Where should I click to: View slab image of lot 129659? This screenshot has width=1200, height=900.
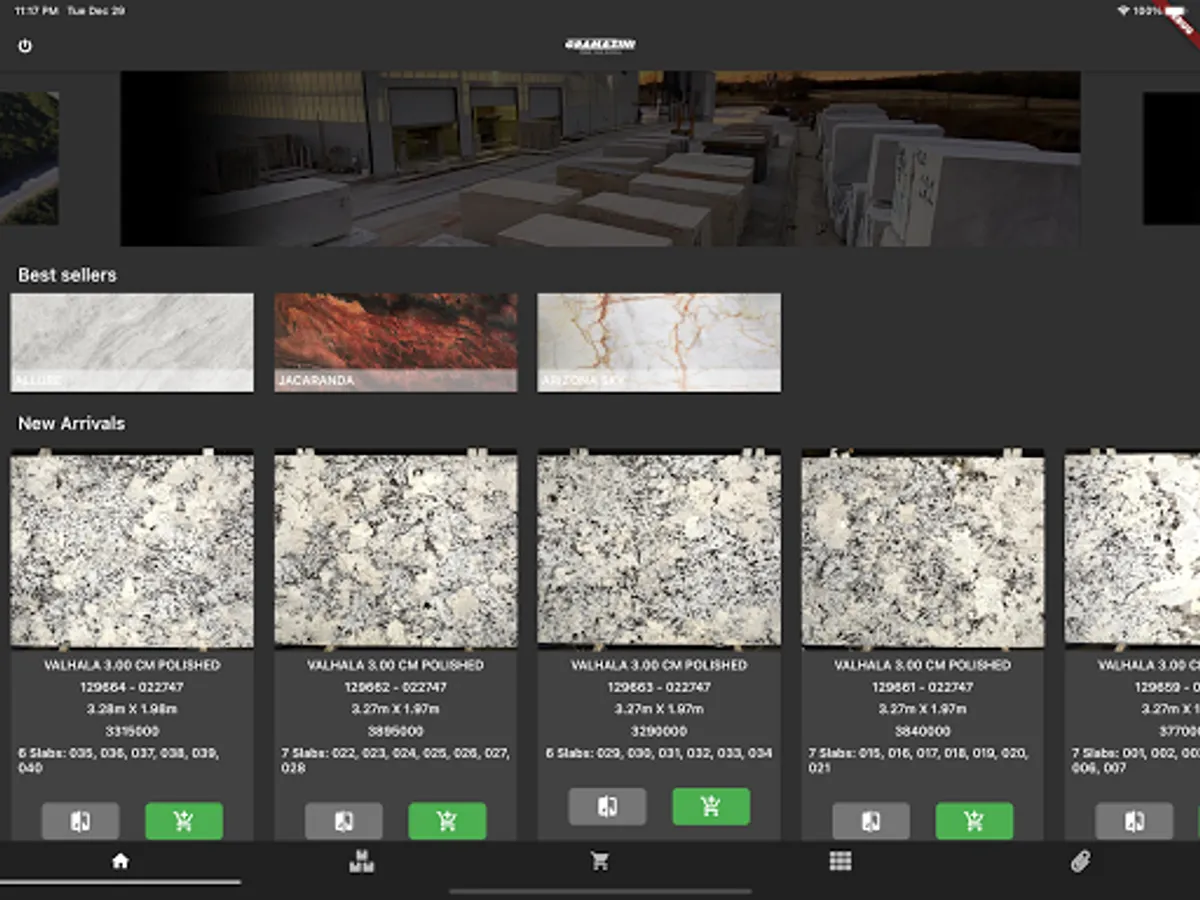1132,549
